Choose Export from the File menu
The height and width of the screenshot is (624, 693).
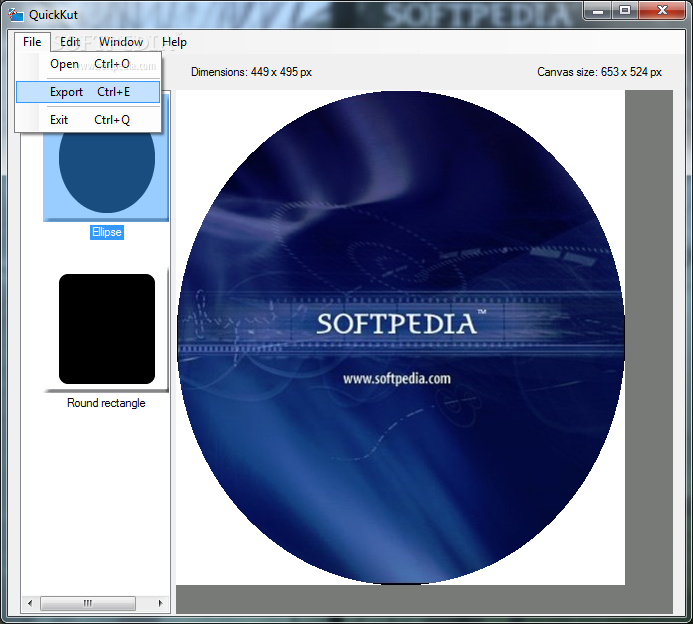tap(88, 92)
